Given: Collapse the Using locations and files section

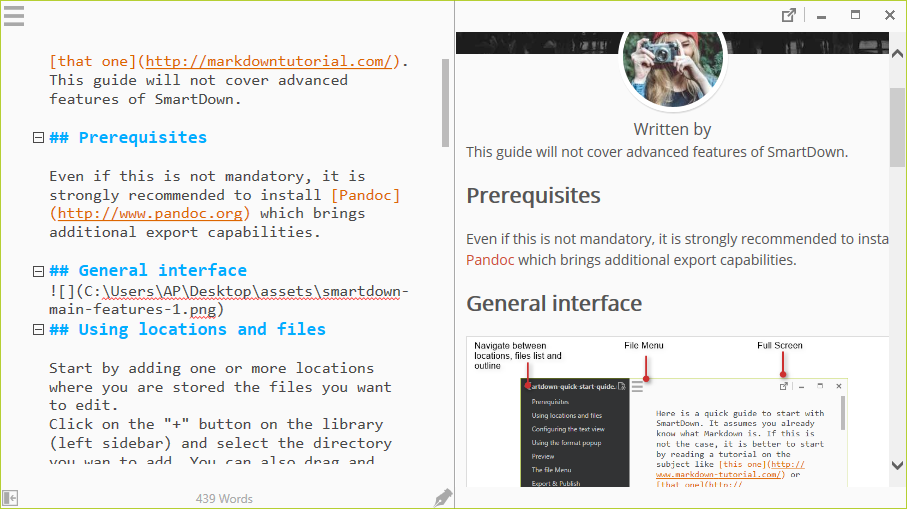Looking at the screenshot, I should coord(38,330).
